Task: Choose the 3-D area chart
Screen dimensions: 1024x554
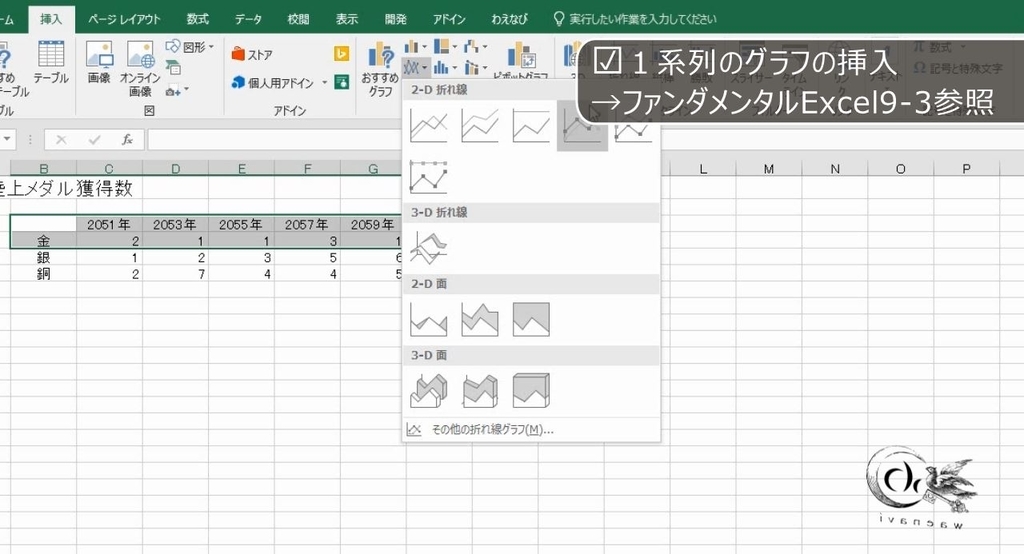Action: (428, 391)
